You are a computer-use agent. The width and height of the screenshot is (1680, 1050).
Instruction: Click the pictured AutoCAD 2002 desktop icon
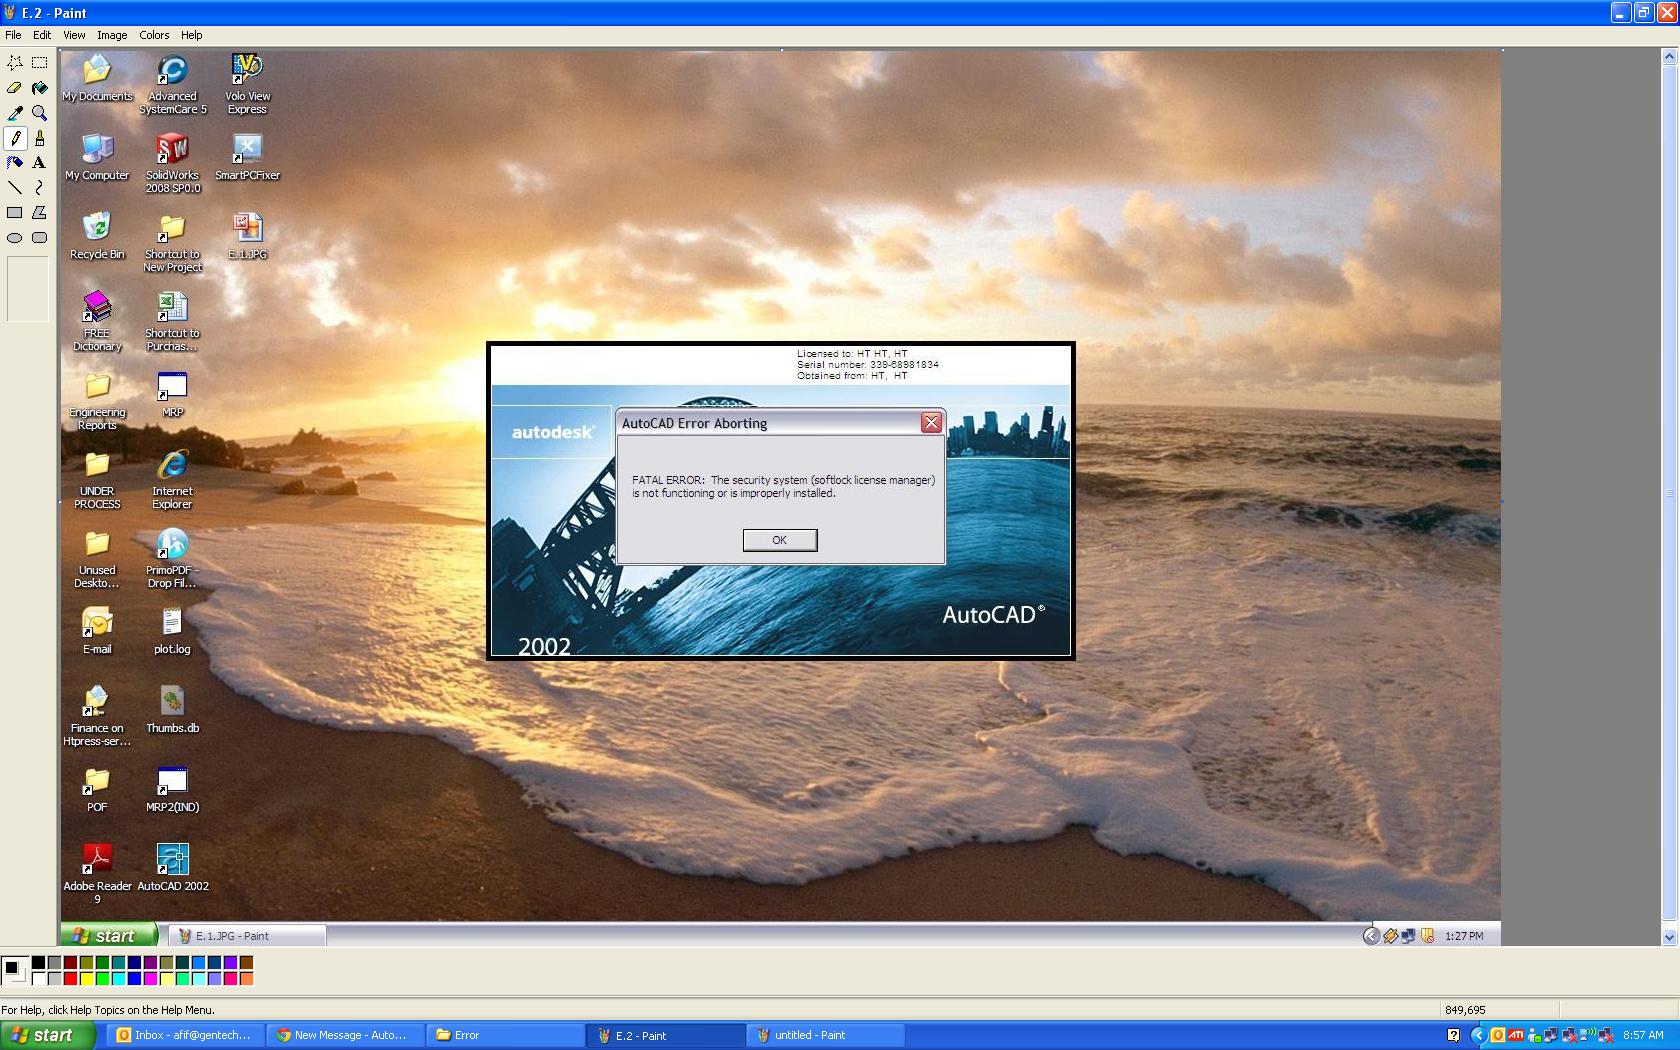[173, 868]
